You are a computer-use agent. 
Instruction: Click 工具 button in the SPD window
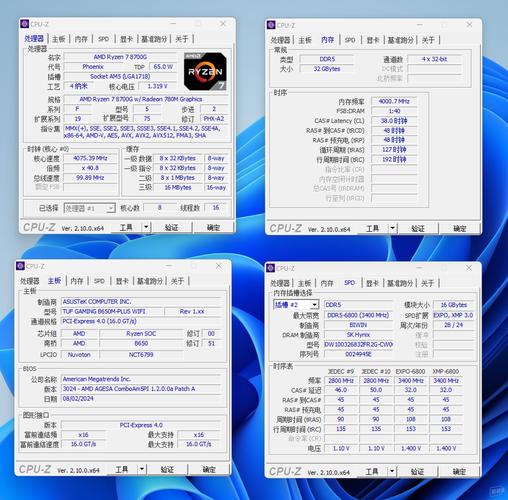tap(372, 471)
